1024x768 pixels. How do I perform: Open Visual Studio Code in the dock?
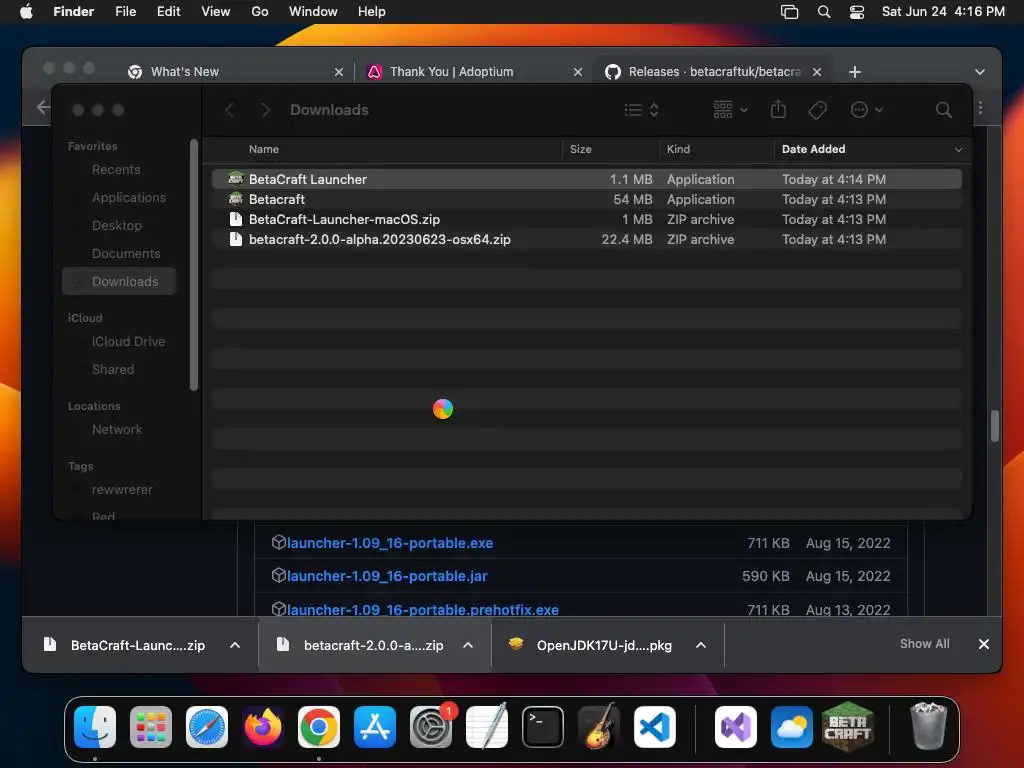click(654, 727)
